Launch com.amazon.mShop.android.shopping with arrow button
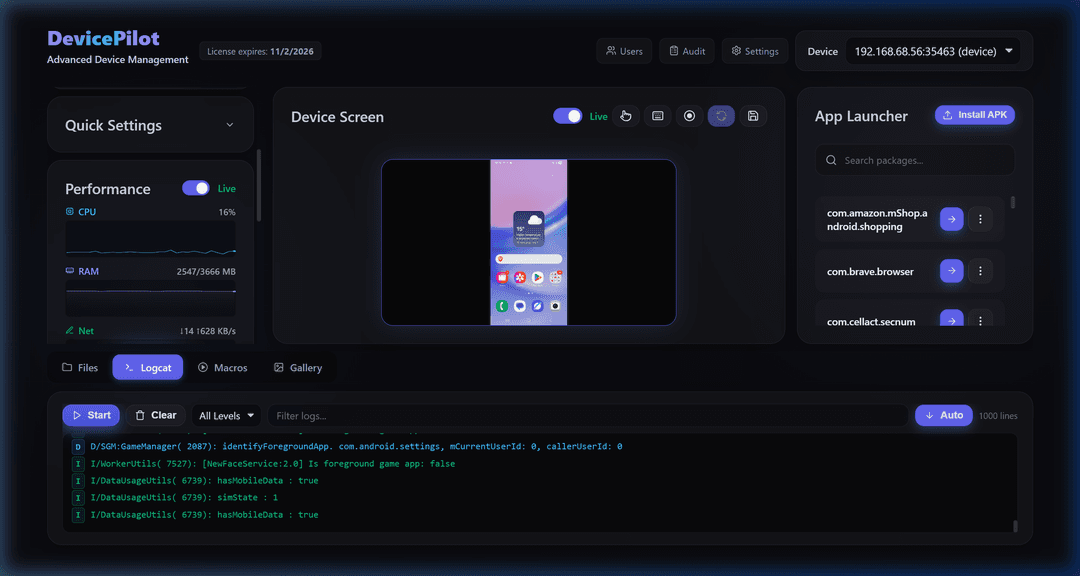The image size is (1080, 576). pos(951,219)
